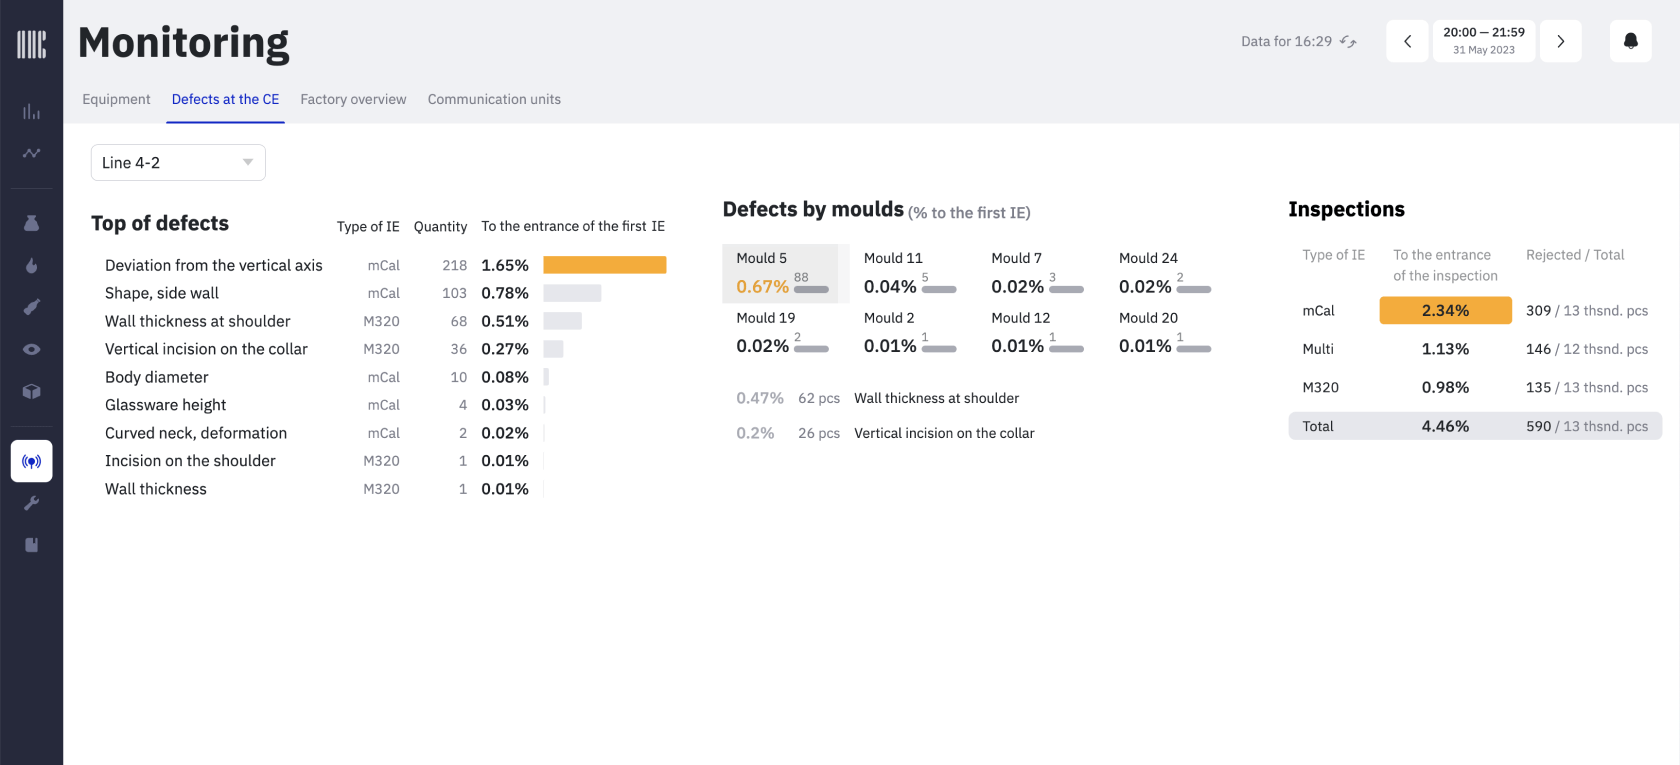
Task: Expand the Line 4-2 dropdown
Action: click(178, 163)
